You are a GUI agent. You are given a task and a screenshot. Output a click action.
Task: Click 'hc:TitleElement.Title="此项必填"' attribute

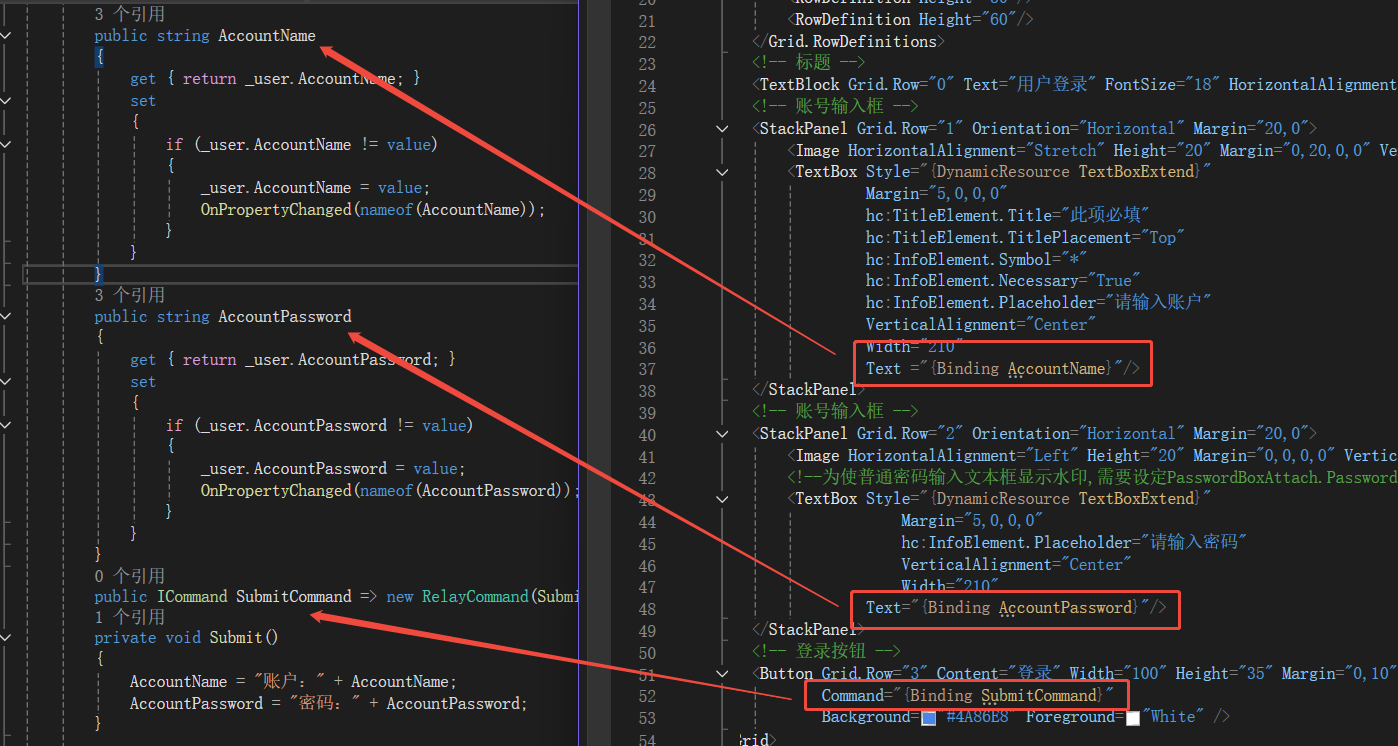coord(1008,216)
